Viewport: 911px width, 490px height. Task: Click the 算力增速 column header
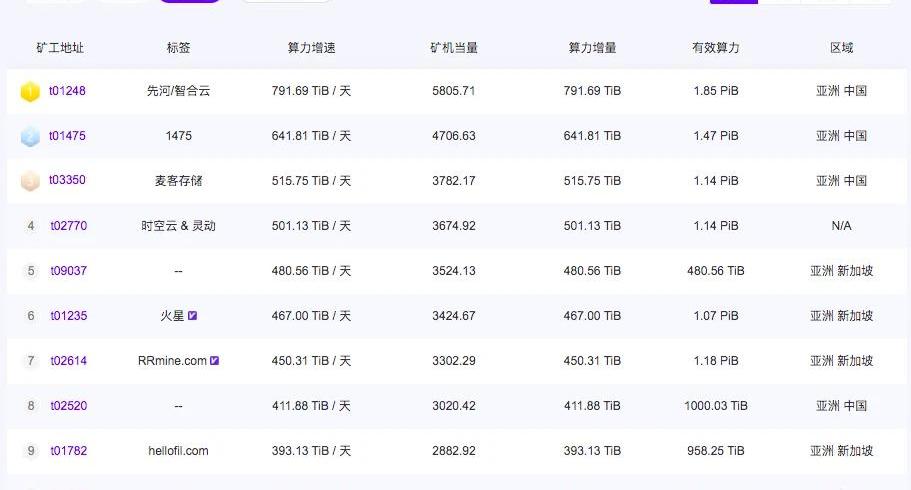(311, 48)
